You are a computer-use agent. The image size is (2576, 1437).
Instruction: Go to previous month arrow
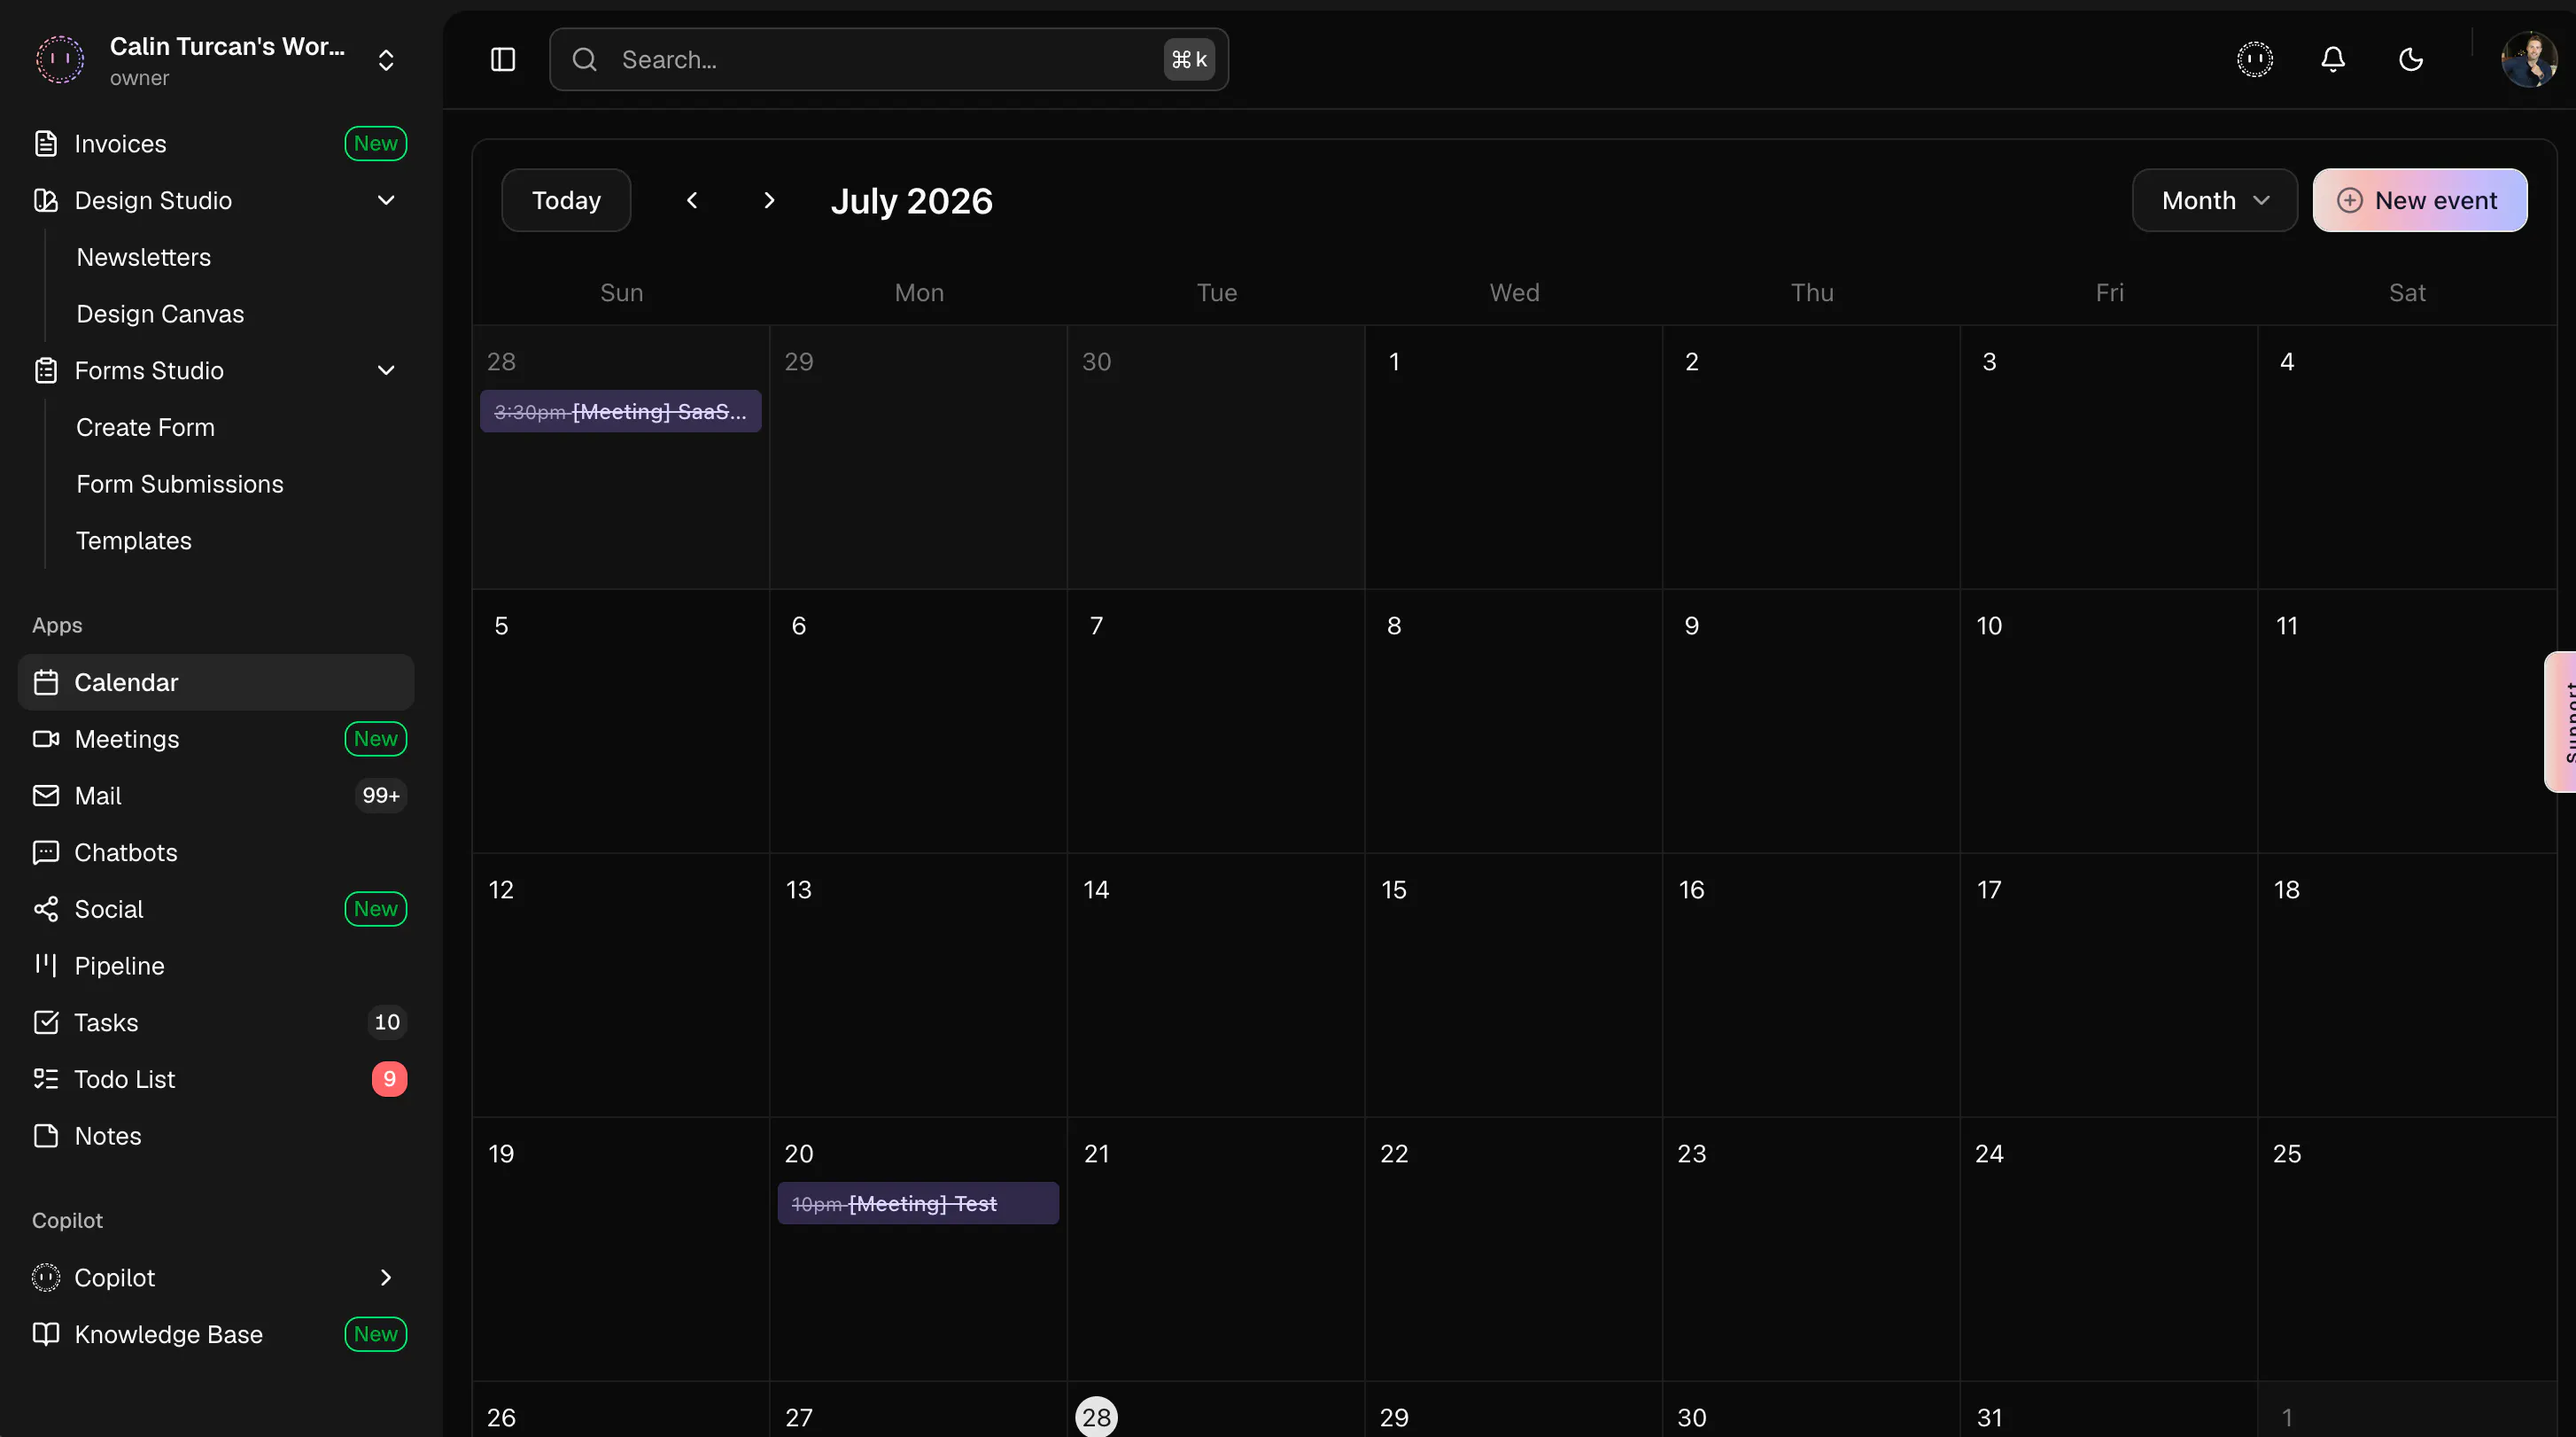(692, 201)
